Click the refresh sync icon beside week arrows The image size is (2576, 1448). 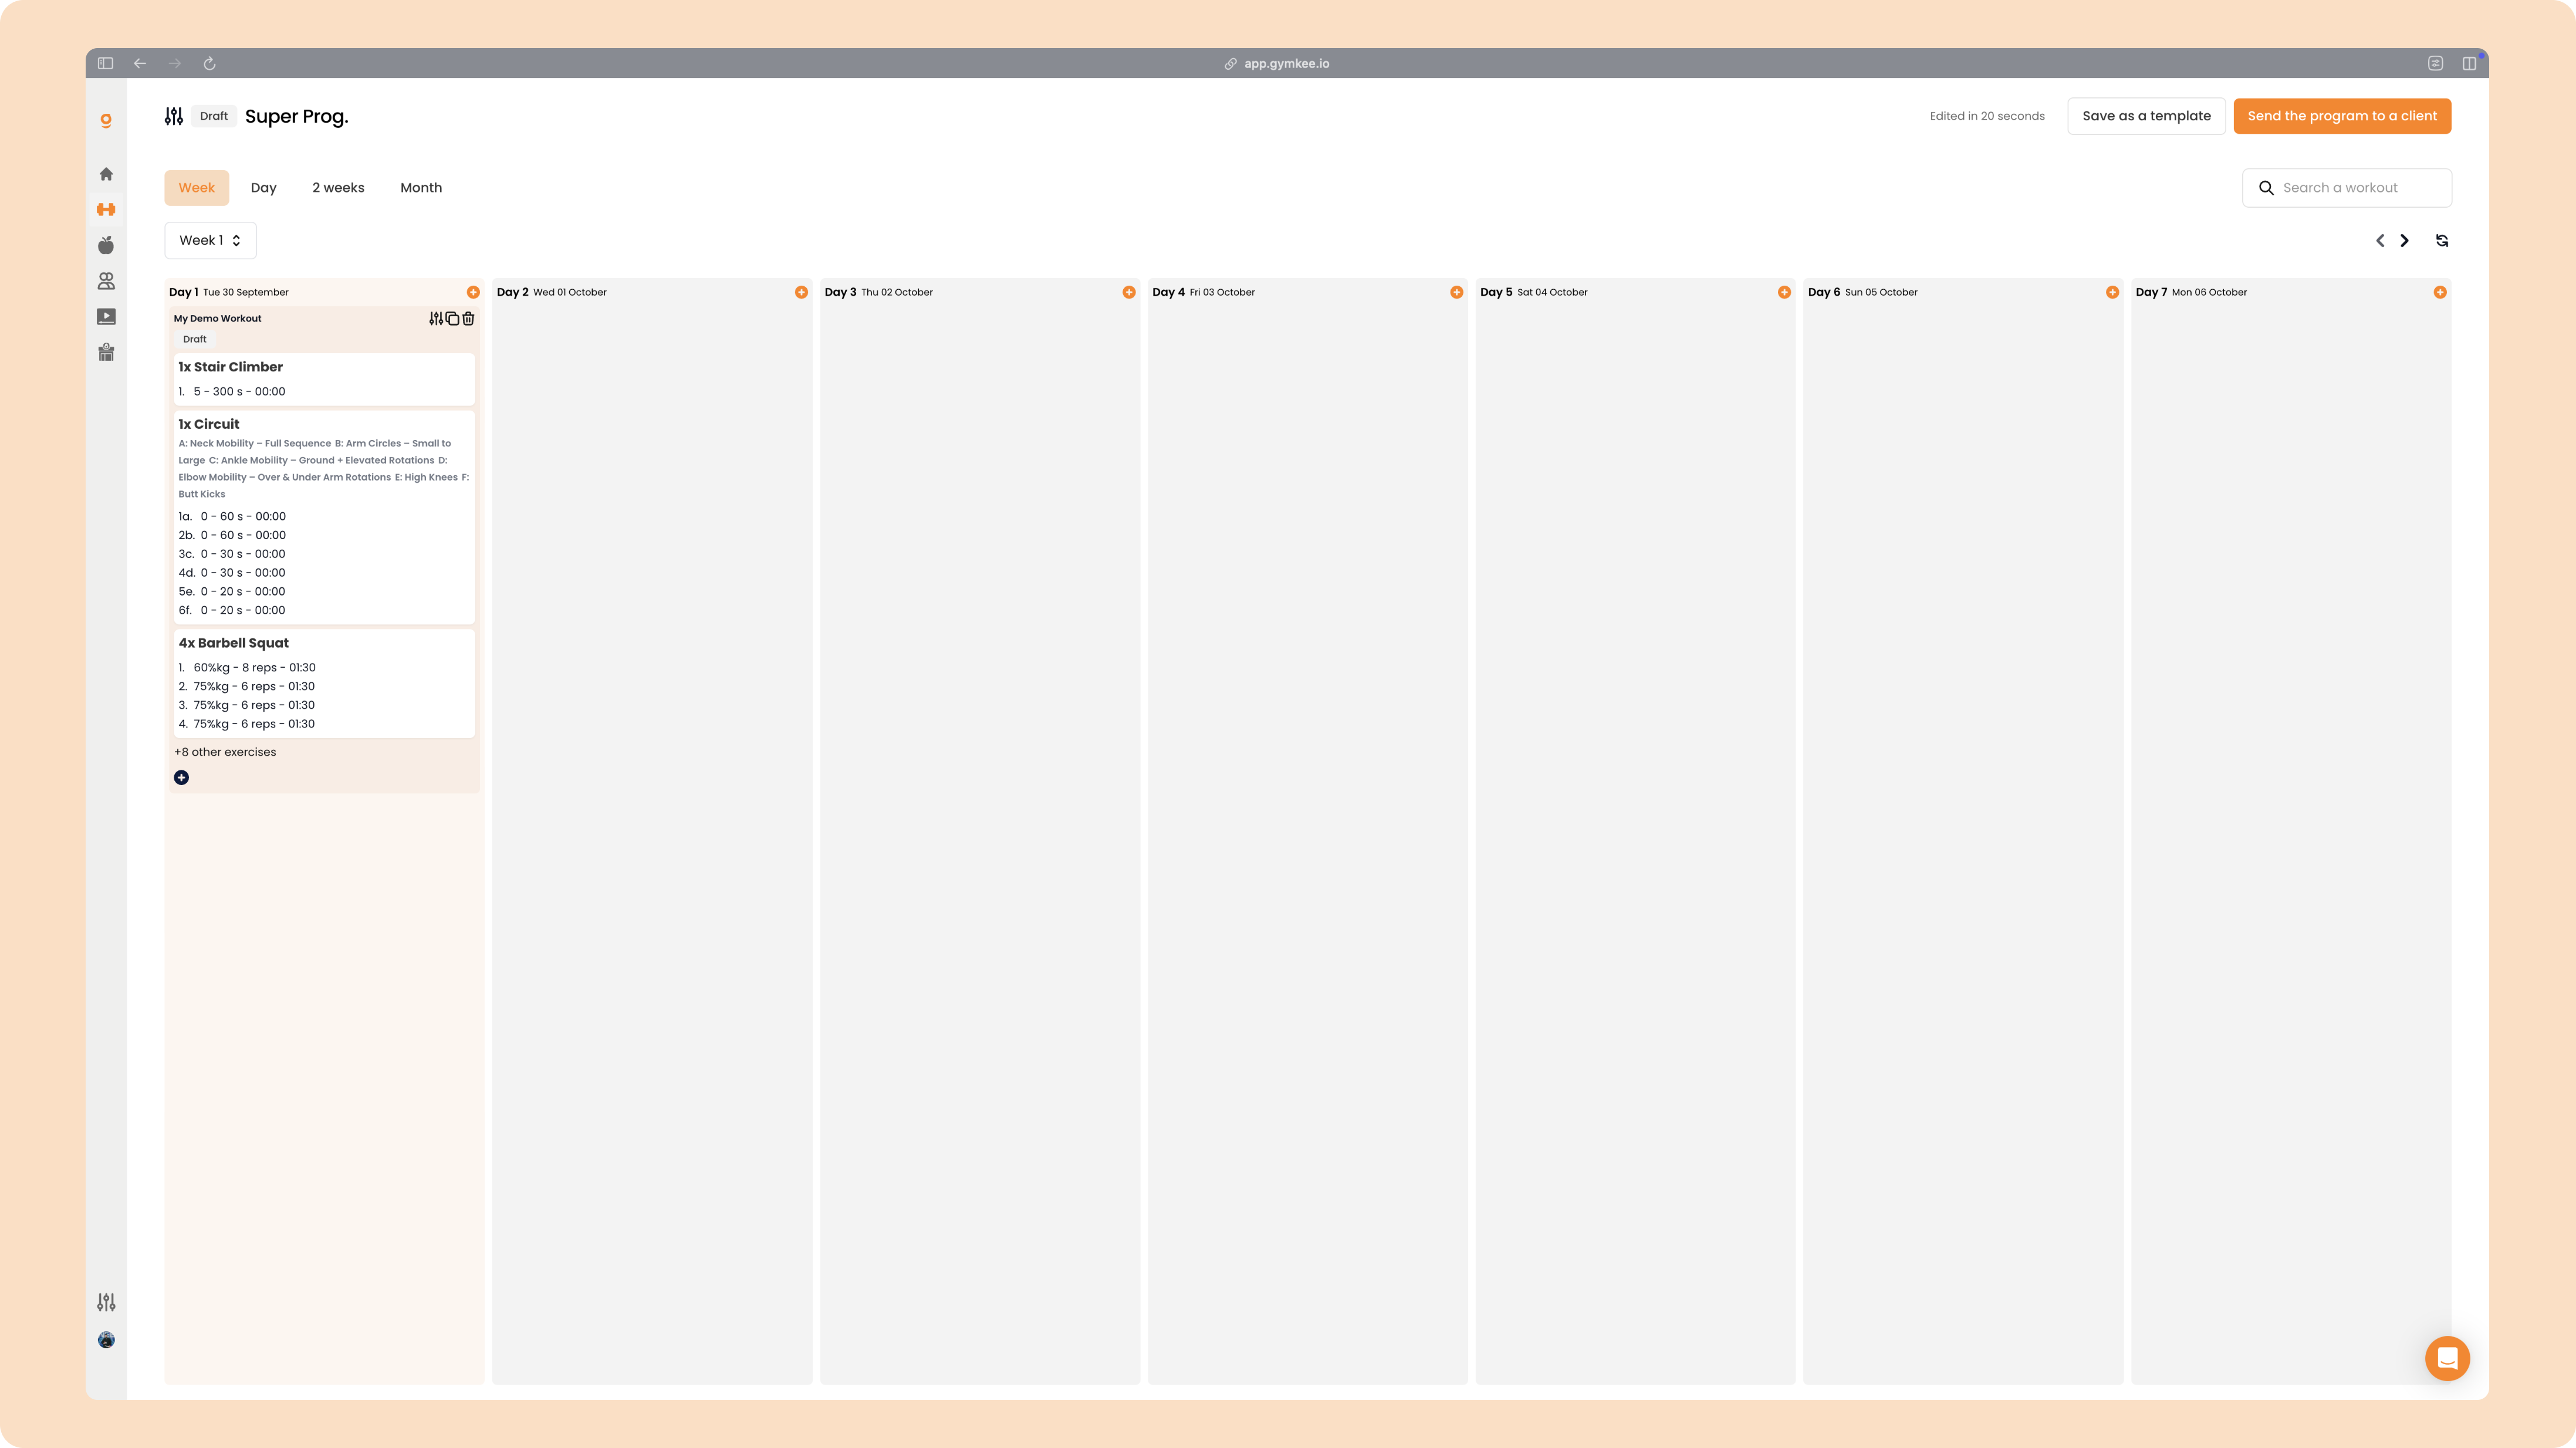click(2442, 240)
